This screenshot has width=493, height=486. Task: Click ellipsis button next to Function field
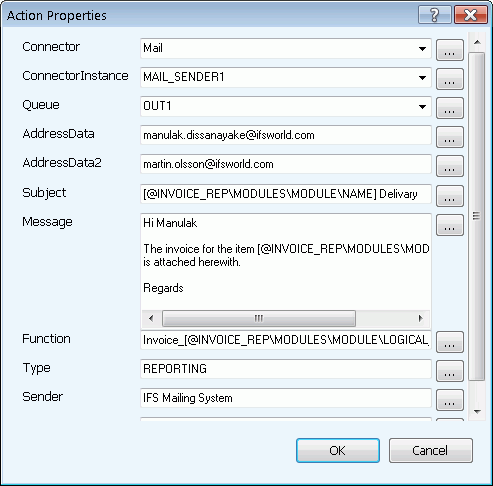click(450, 342)
